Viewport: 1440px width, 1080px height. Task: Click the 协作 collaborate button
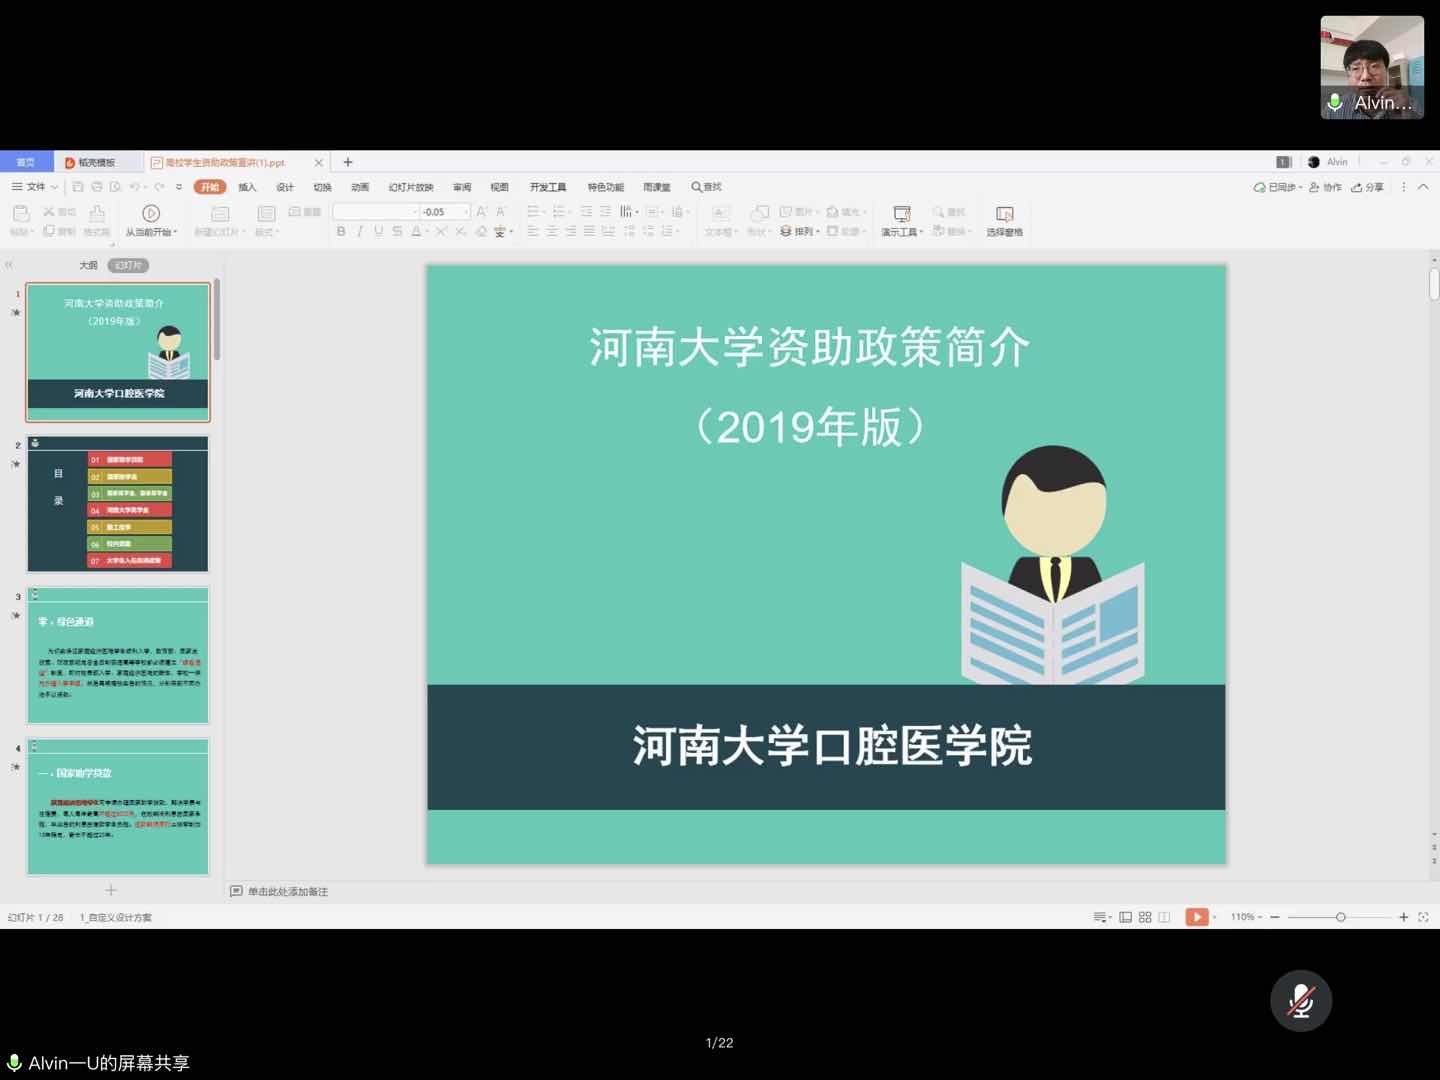1325,187
